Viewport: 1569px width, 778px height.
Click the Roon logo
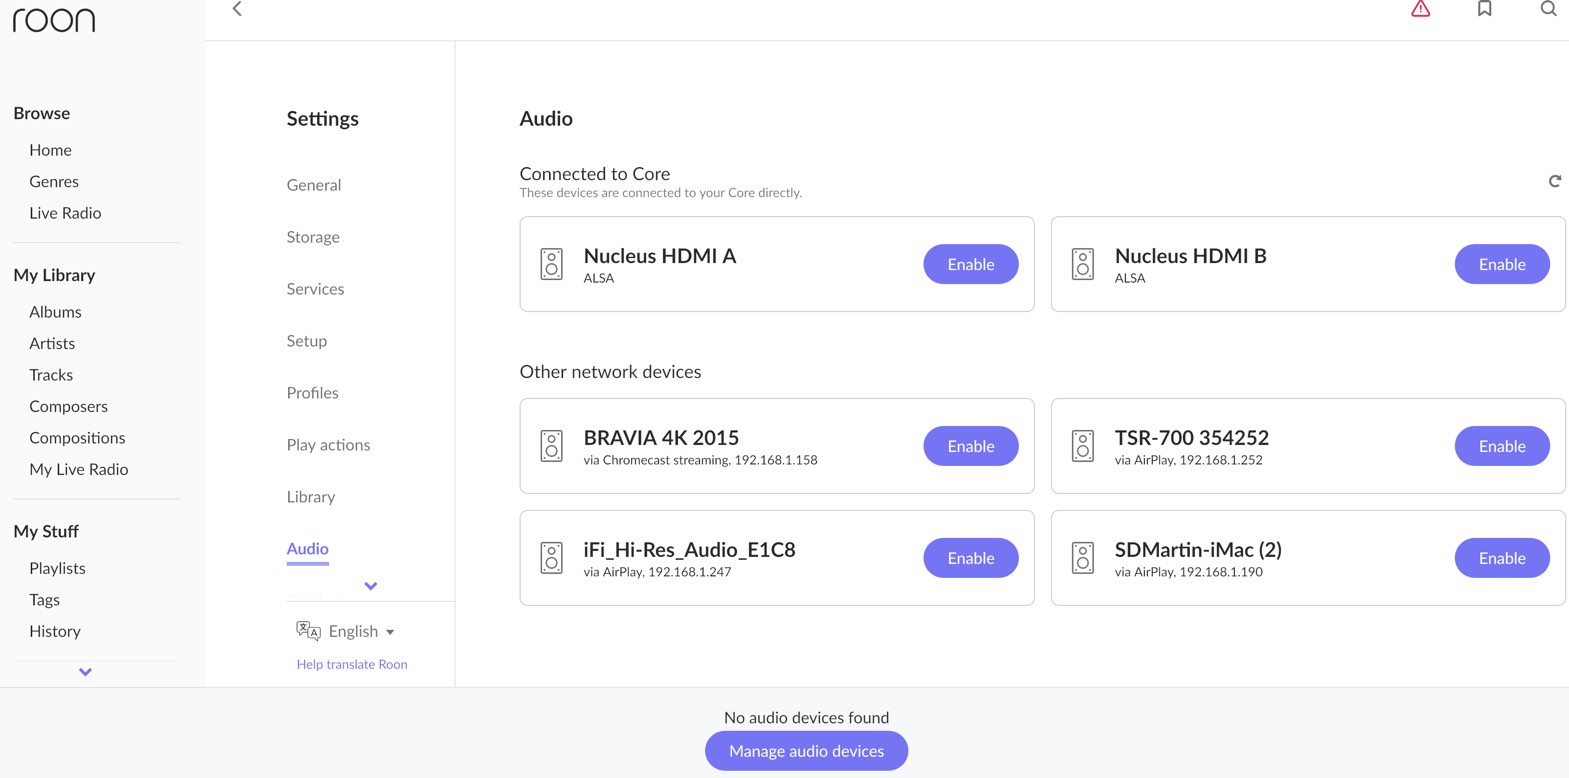click(x=54, y=20)
